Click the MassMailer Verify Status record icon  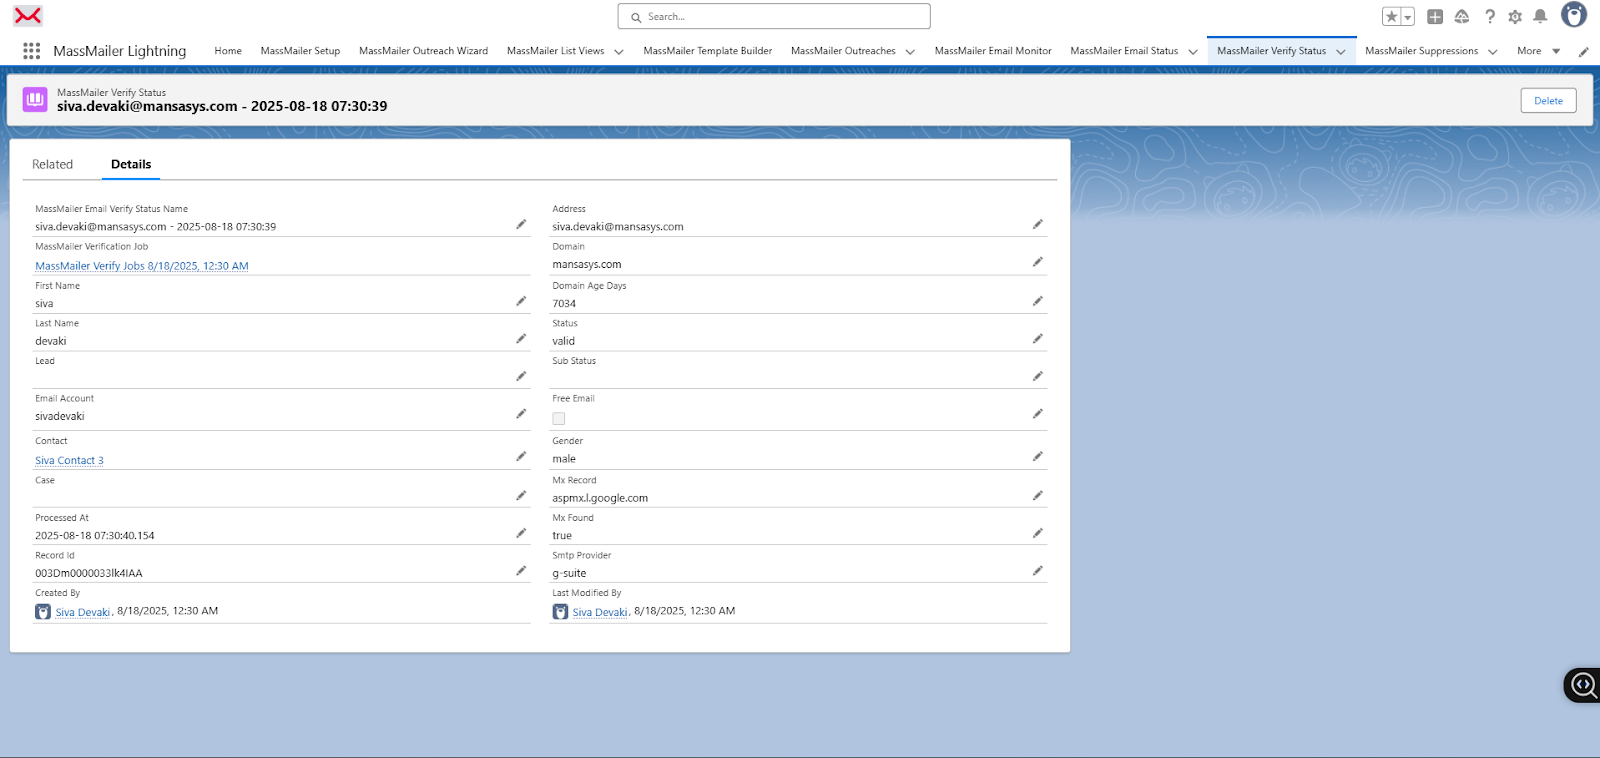click(x=35, y=99)
